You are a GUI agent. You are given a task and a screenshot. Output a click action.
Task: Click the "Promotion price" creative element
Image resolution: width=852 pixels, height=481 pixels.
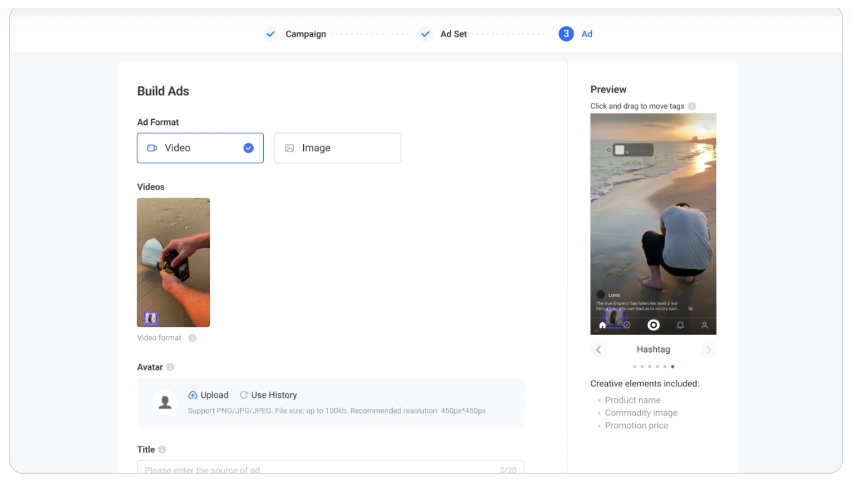click(x=636, y=426)
